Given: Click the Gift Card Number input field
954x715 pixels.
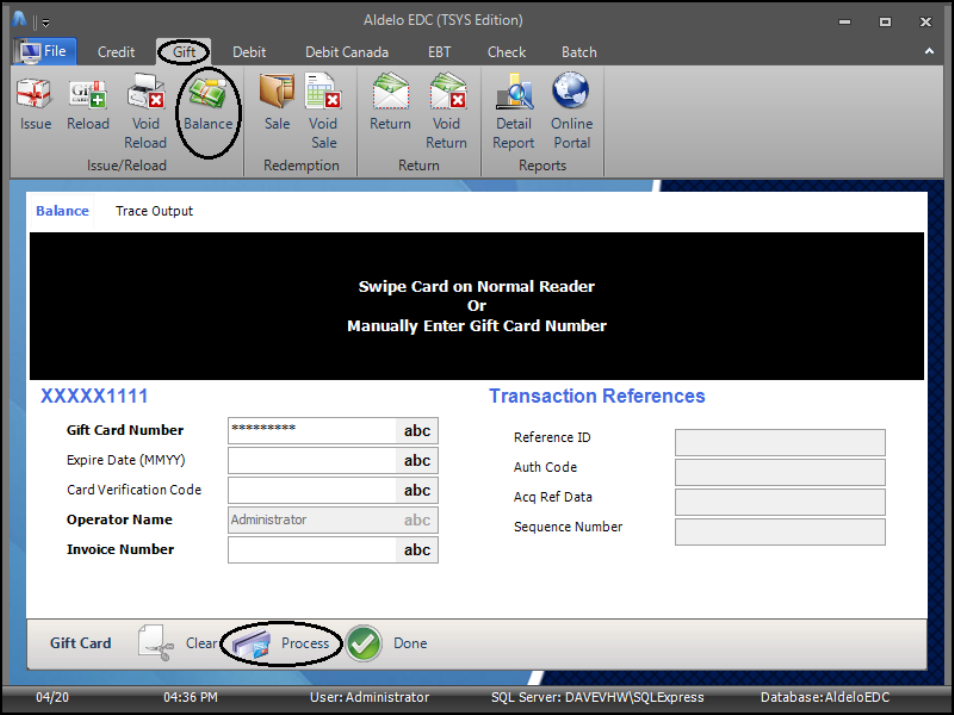Looking at the screenshot, I should click(x=312, y=430).
